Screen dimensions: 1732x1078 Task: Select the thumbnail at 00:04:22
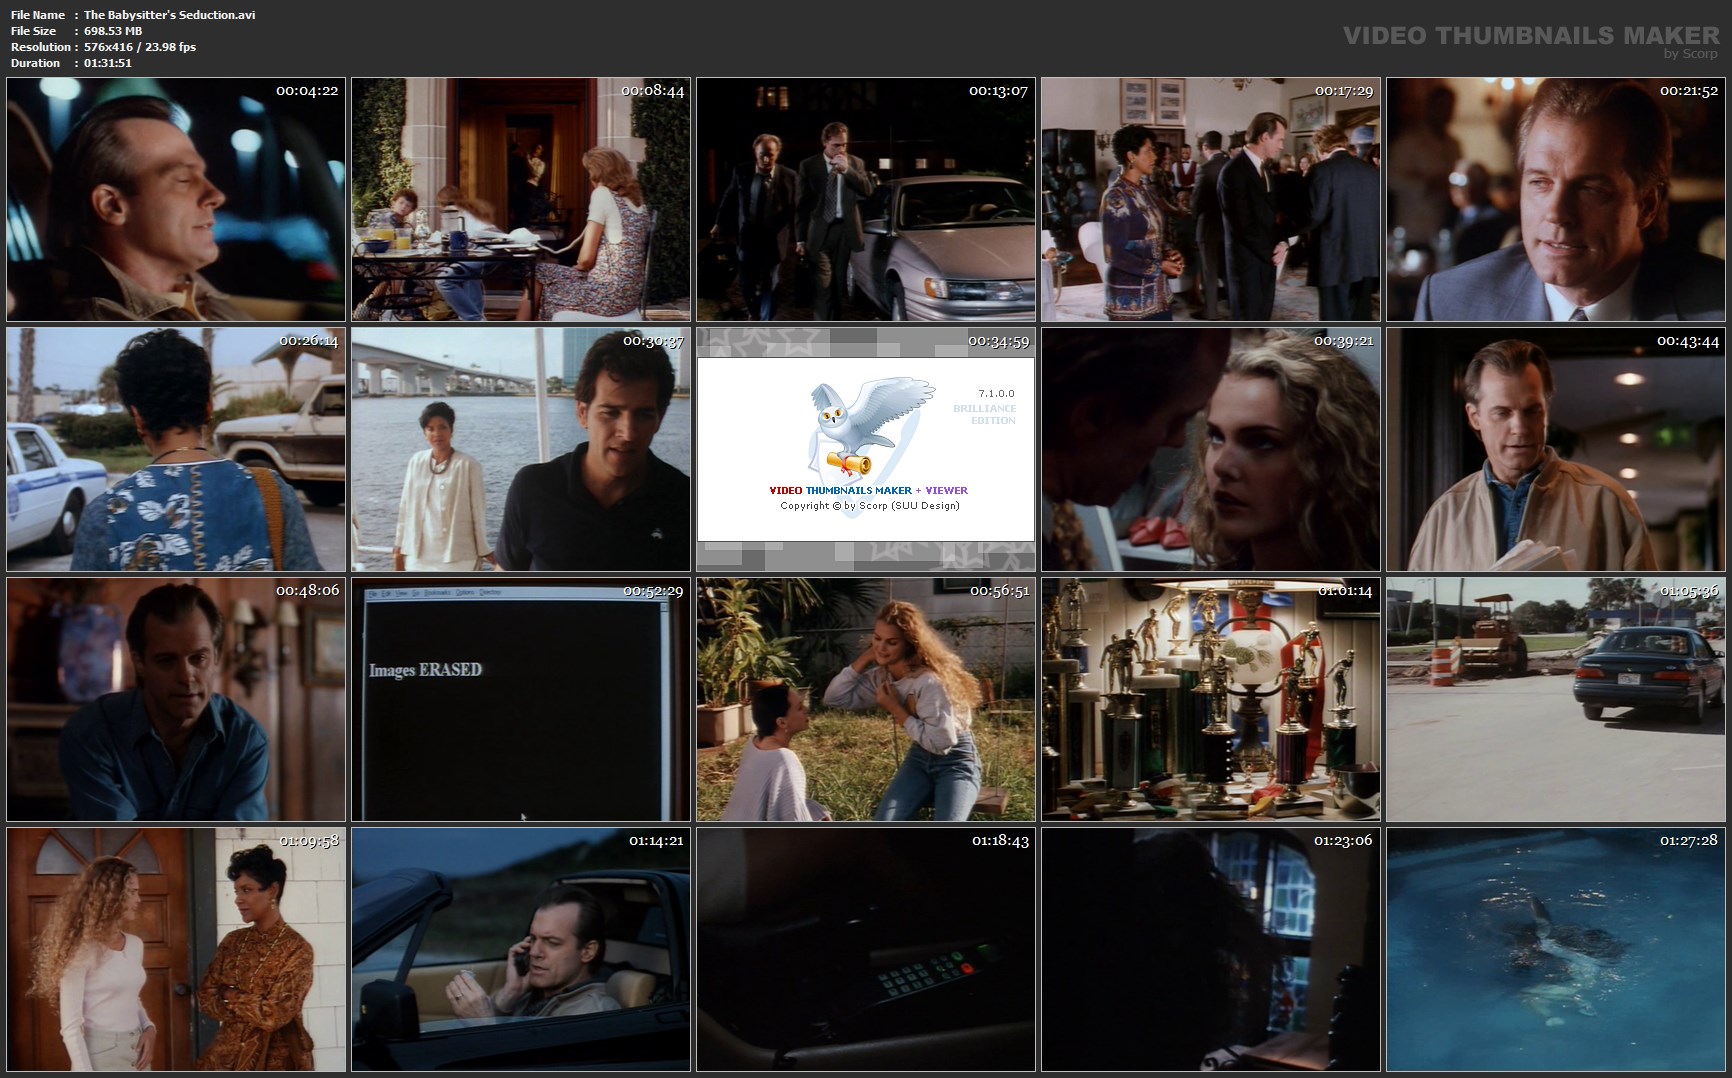point(176,199)
